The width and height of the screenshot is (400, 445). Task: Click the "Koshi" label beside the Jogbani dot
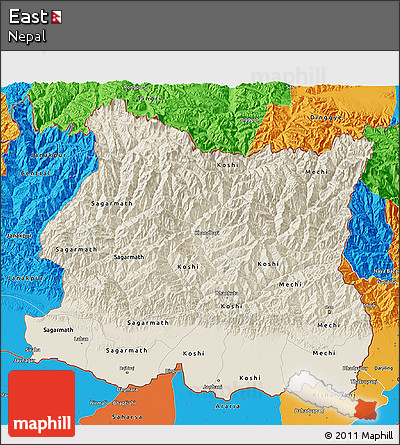250,378
